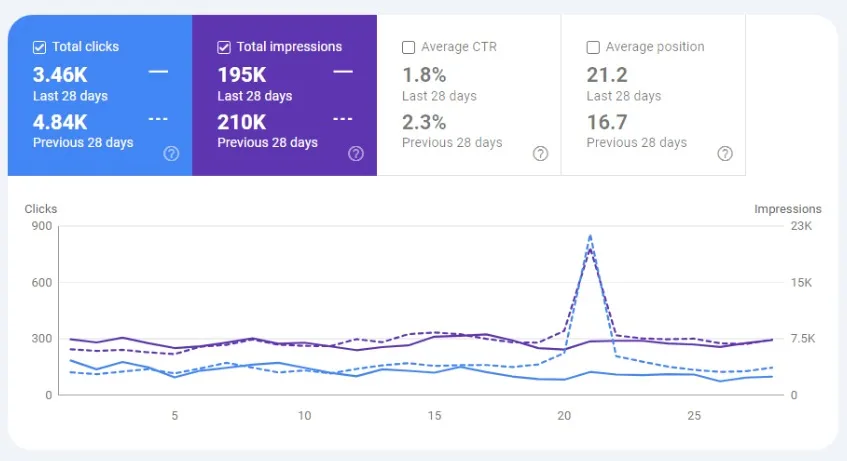The width and height of the screenshot is (847, 461).
Task: Click the 15 label on the x-axis
Action: (x=434, y=415)
